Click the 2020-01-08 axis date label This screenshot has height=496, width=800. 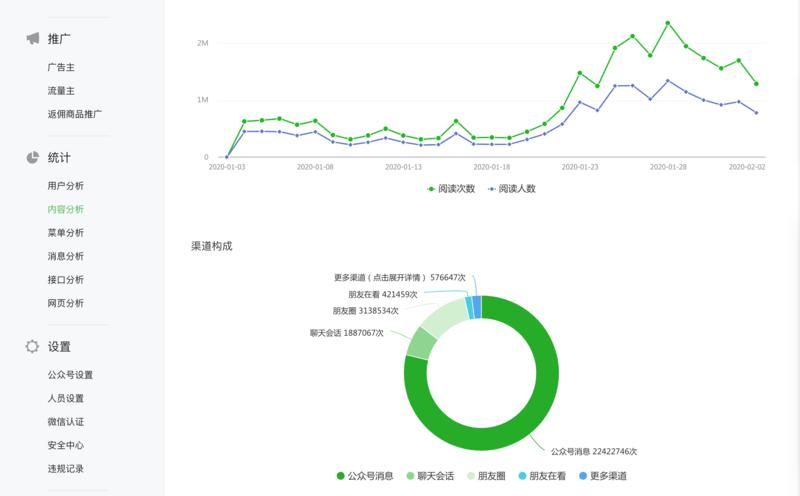point(315,167)
